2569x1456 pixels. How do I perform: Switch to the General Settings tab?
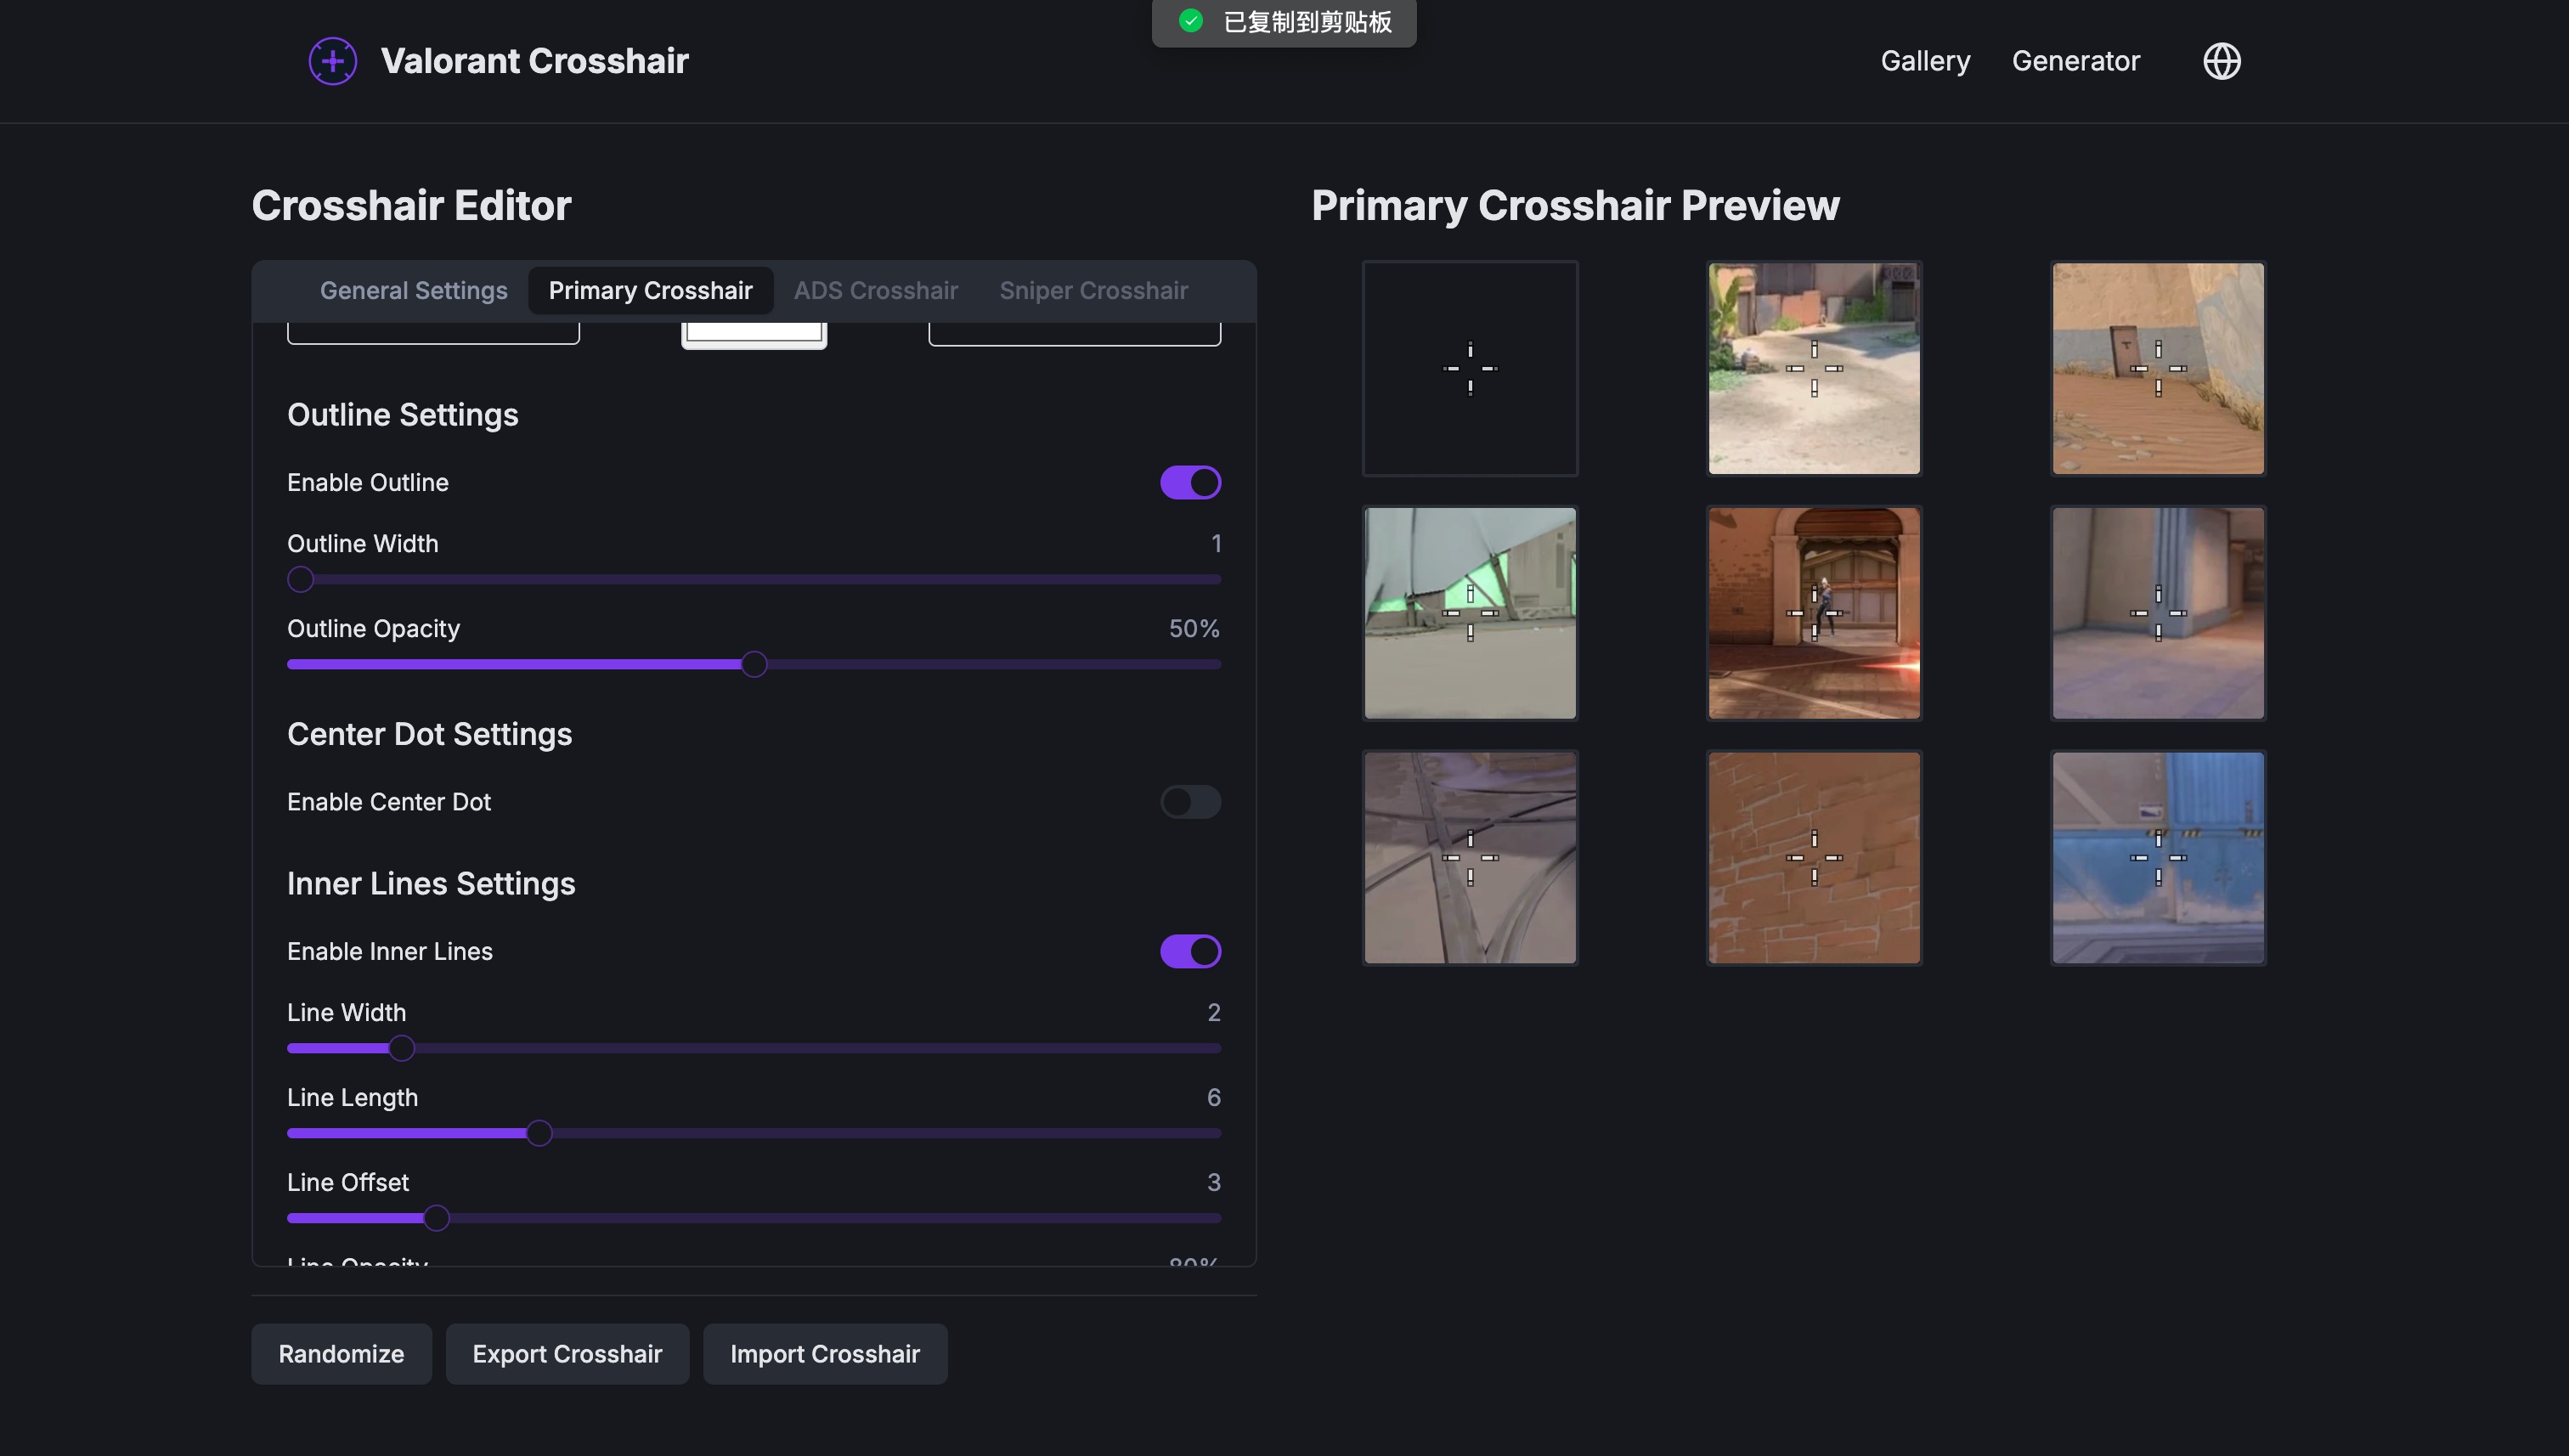coord(413,290)
